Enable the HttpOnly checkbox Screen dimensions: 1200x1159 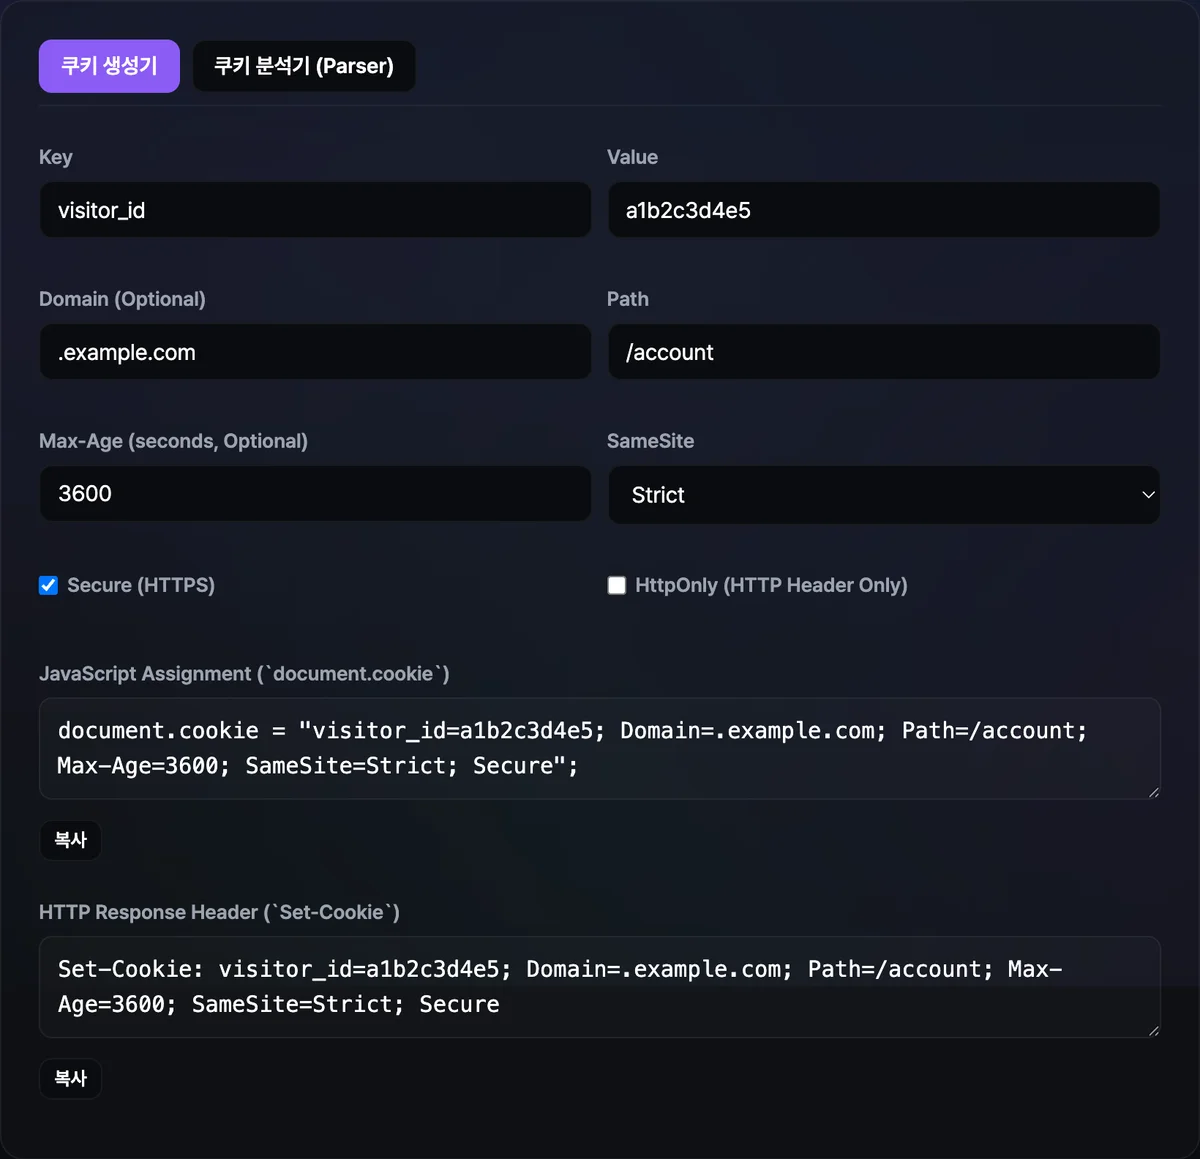click(617, 586)
